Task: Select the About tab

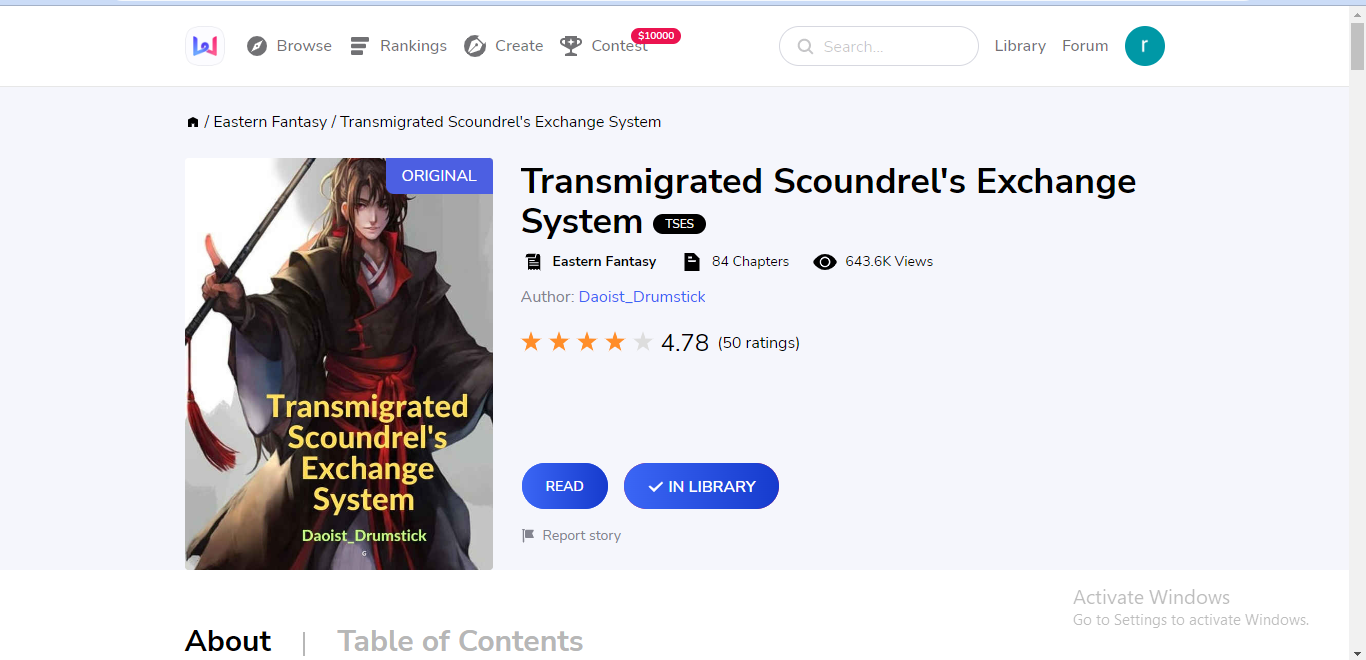Action: [x=228, y=641]
